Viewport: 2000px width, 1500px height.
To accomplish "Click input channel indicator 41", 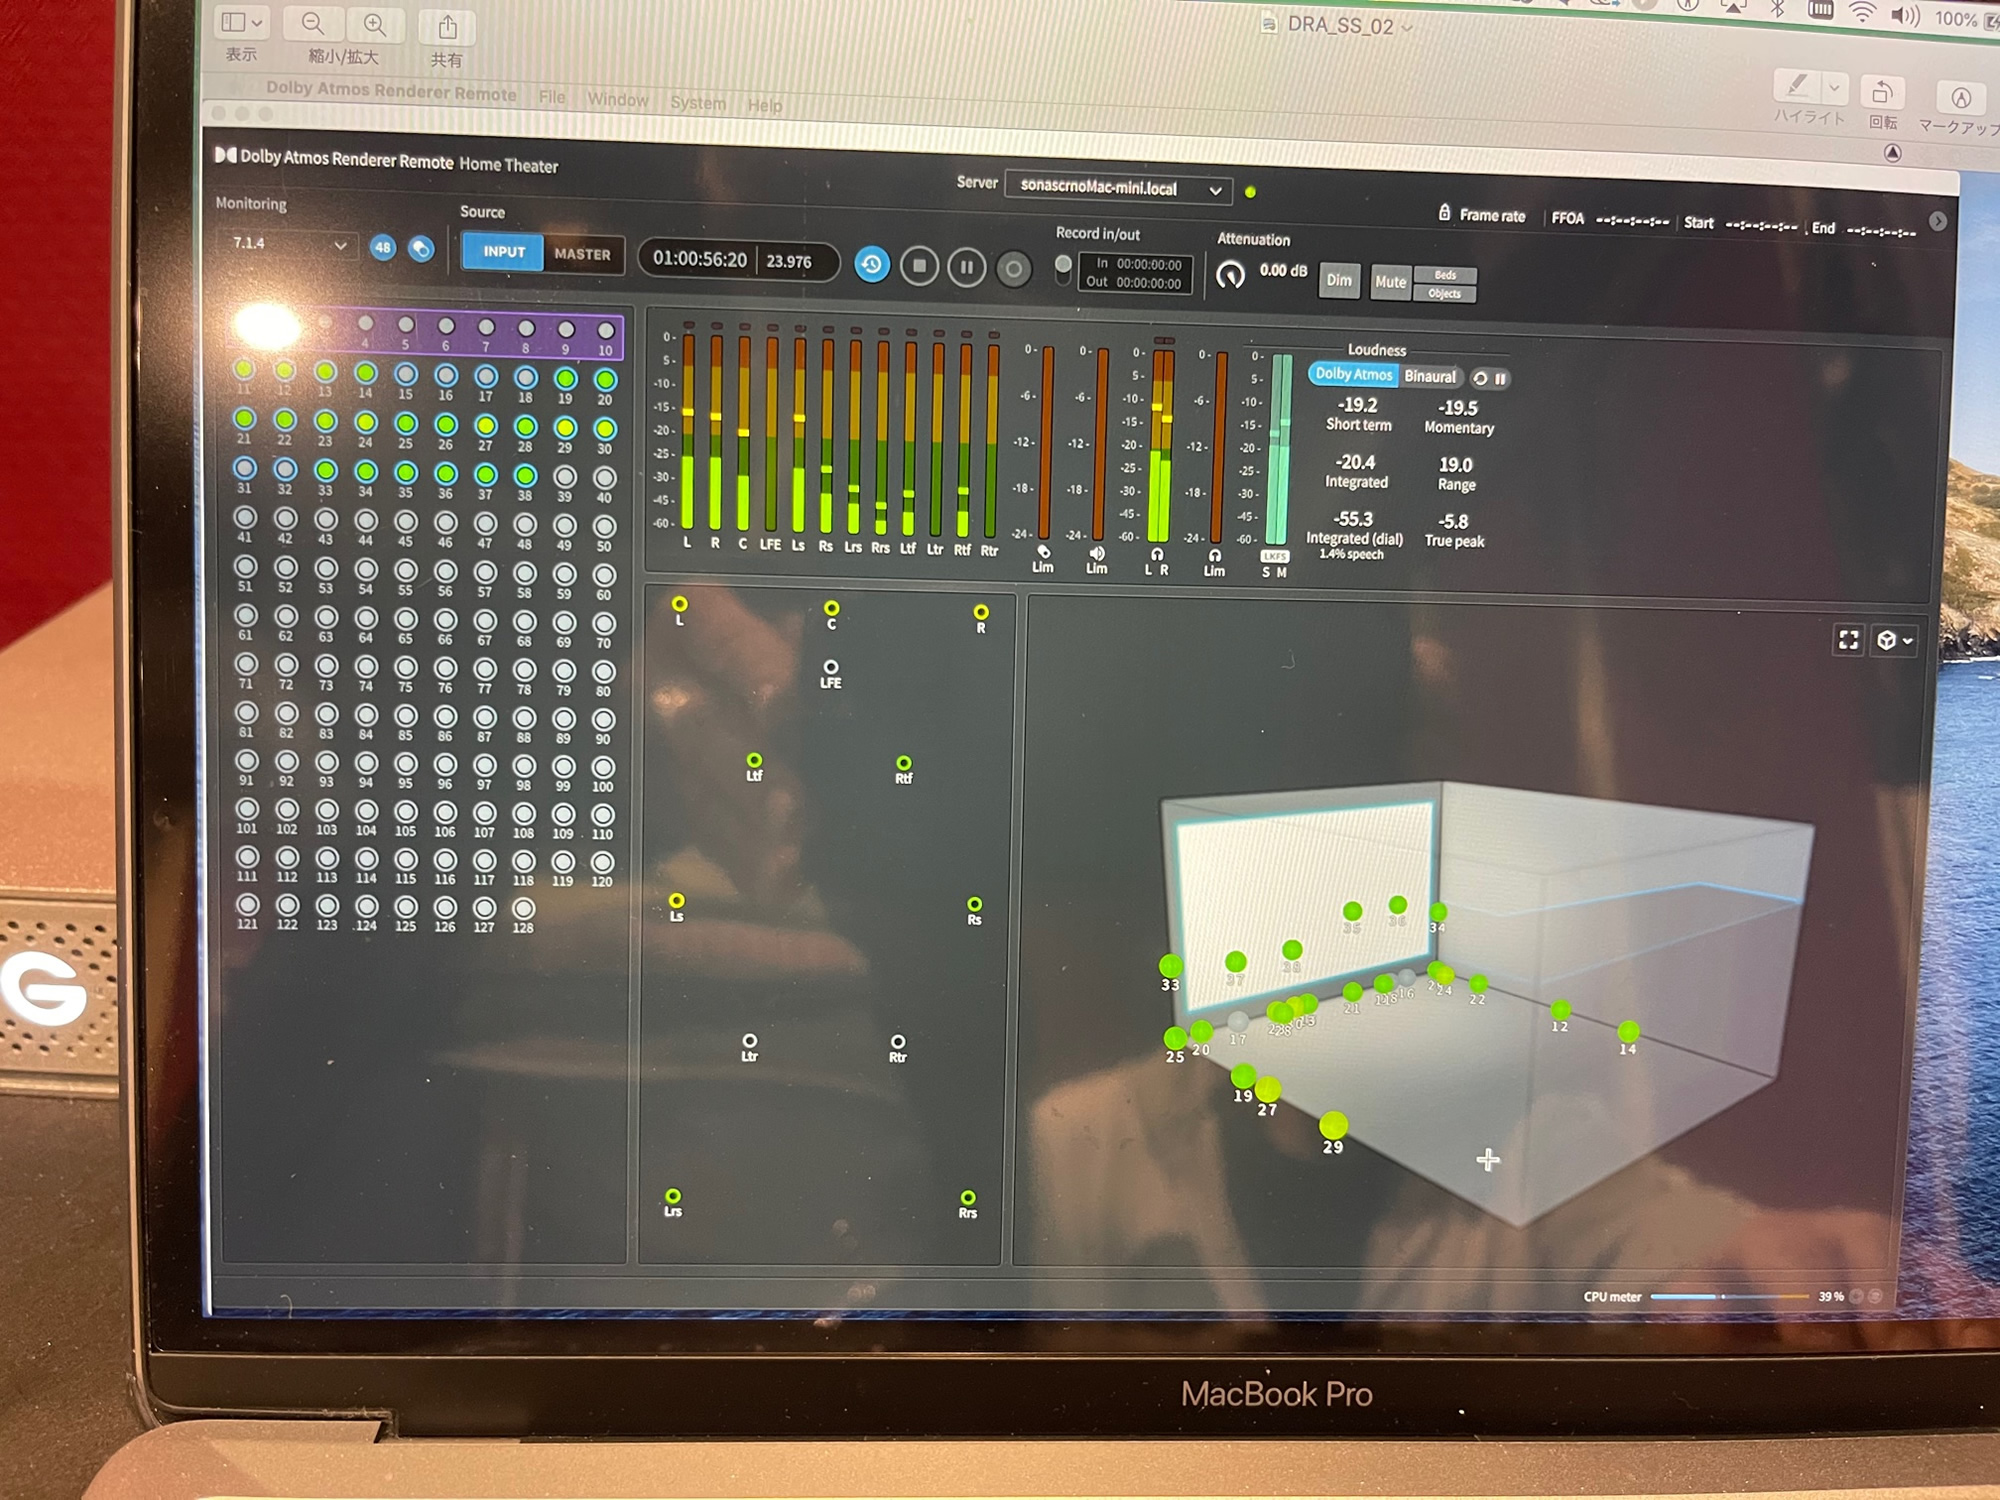I will [x=245, y=518].
